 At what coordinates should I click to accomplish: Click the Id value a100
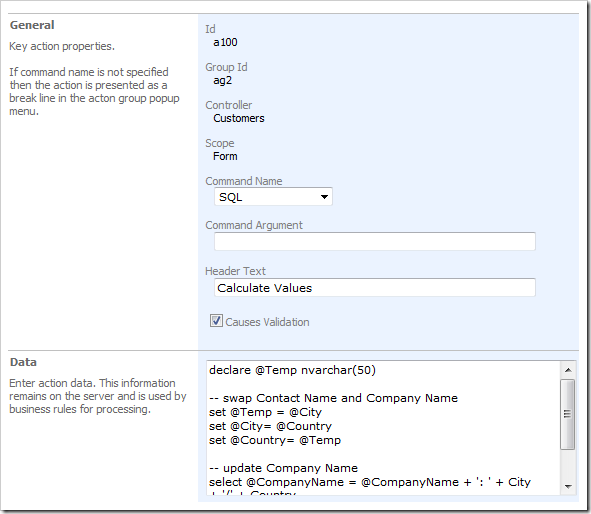pyautogui.click(x=225, y=42)
